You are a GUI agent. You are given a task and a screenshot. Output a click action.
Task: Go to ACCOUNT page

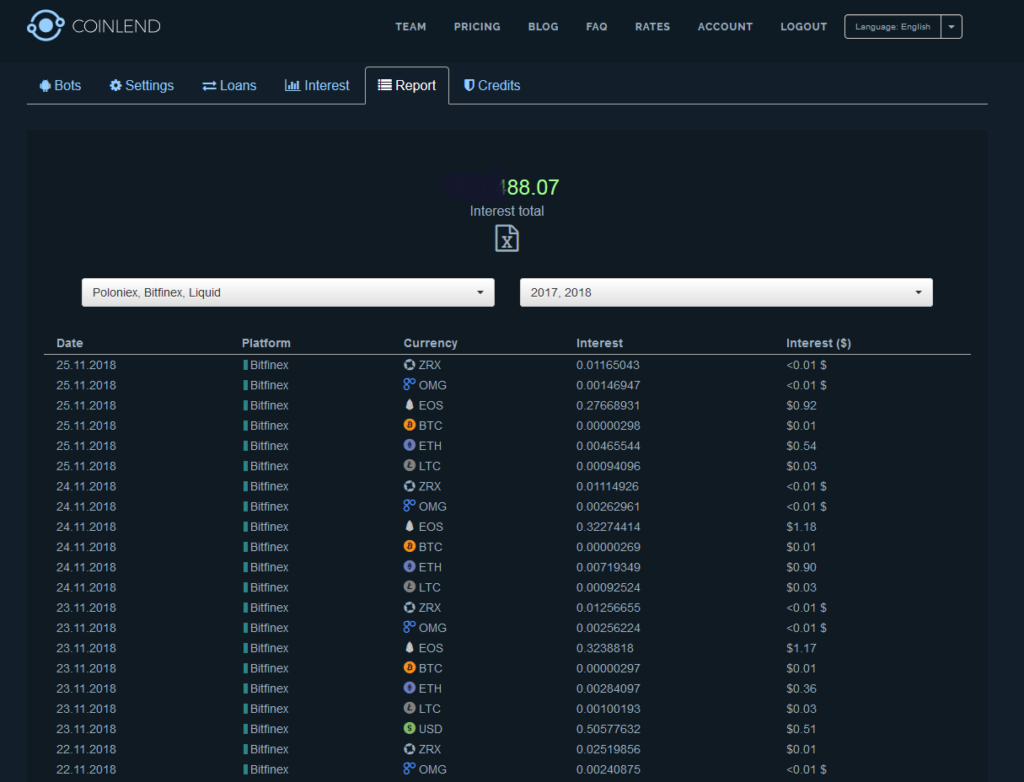point(725,27)
